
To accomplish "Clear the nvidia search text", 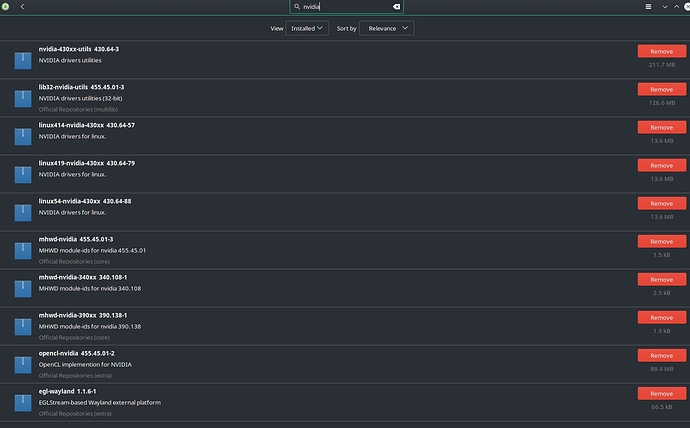I will pyautogui.click(x=396, y=7).
